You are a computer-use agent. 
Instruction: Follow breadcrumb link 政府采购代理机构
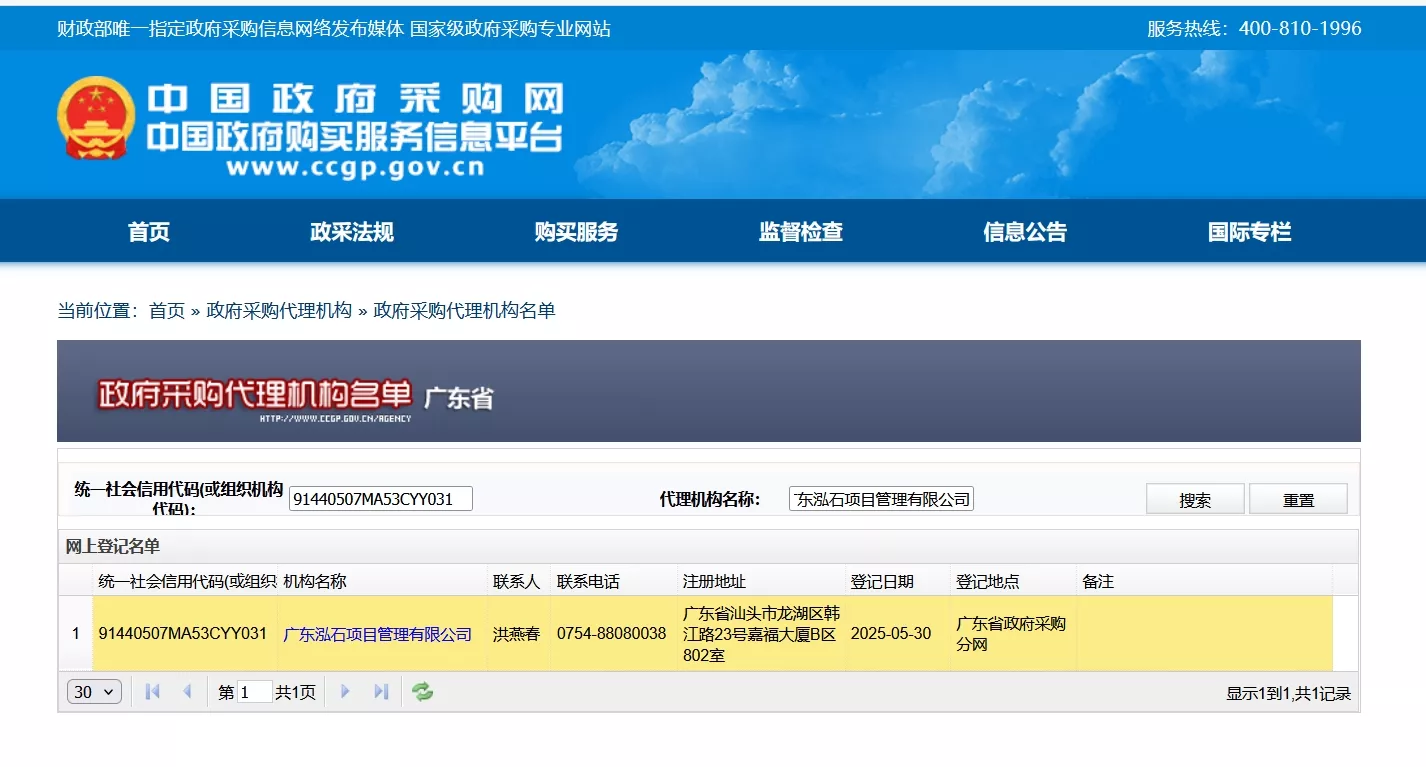[x=279, y=311]
